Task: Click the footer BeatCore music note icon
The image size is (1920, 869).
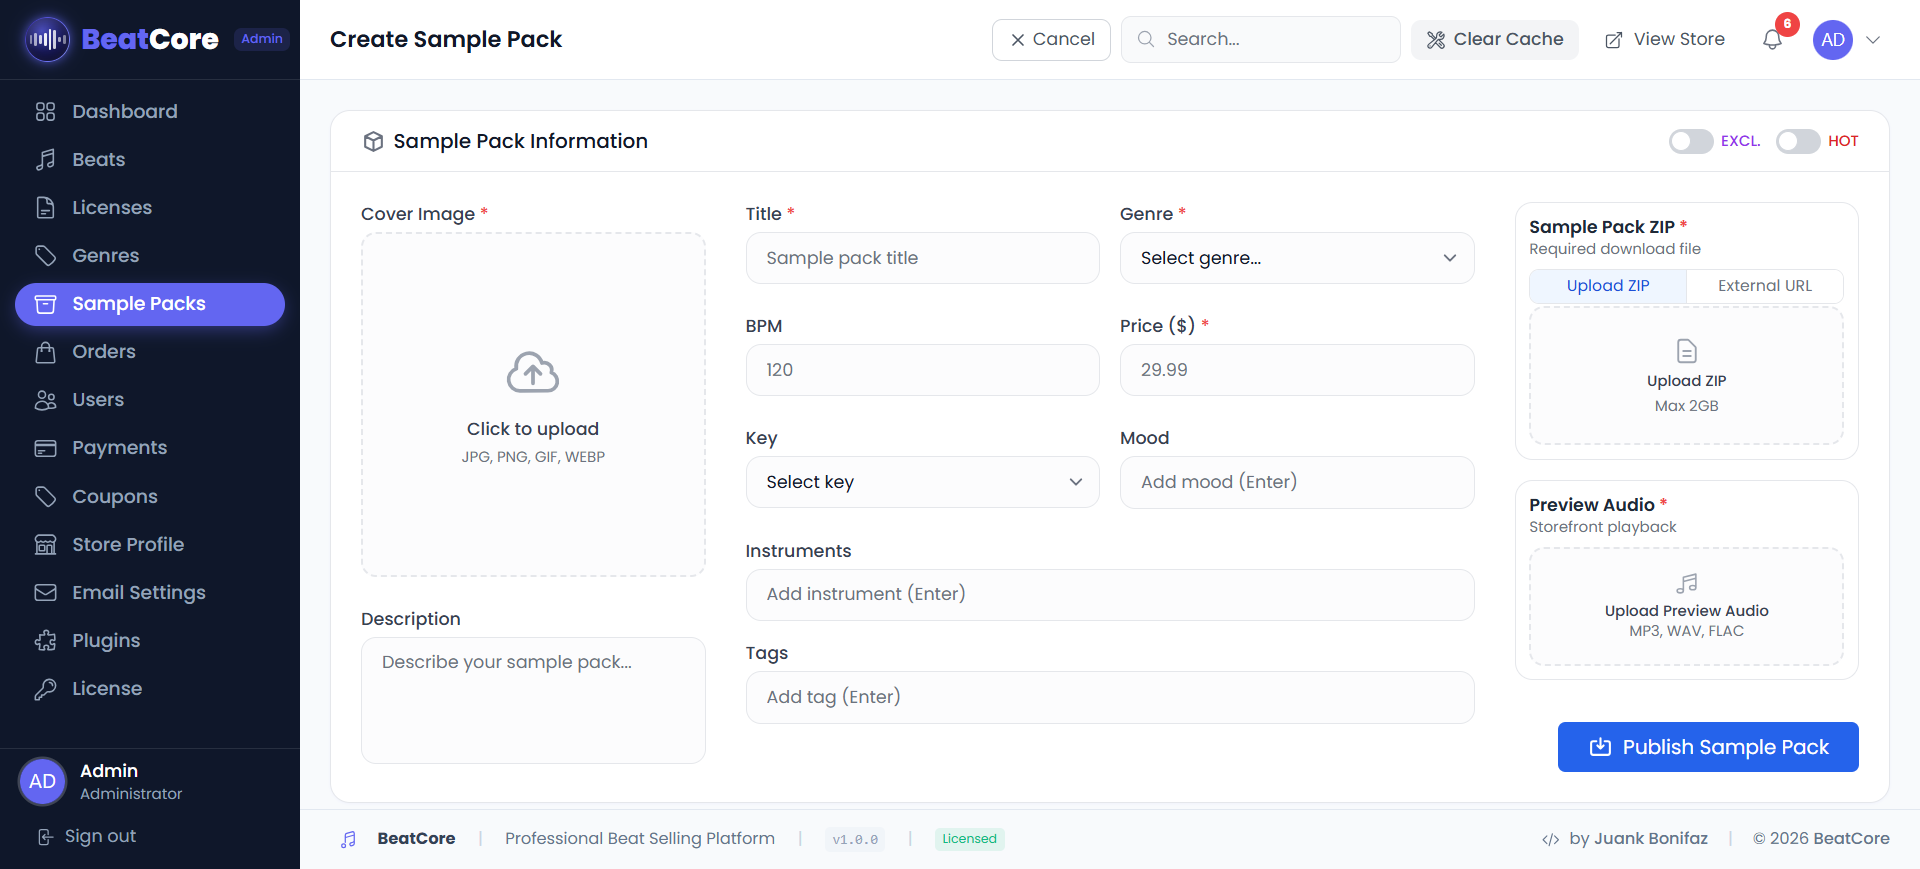Action: (x=348, y=839)
